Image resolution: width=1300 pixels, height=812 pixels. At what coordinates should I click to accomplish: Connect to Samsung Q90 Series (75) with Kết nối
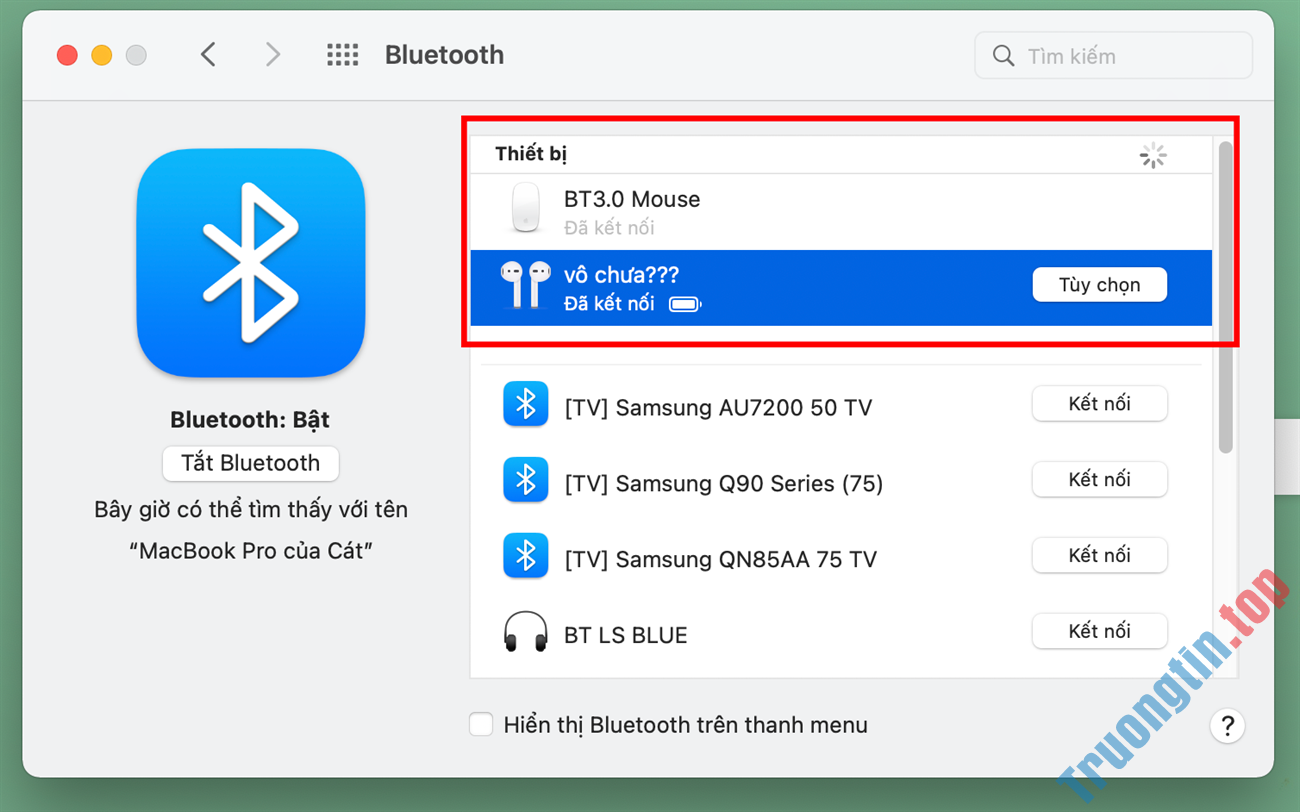[x=1099, y=480]
